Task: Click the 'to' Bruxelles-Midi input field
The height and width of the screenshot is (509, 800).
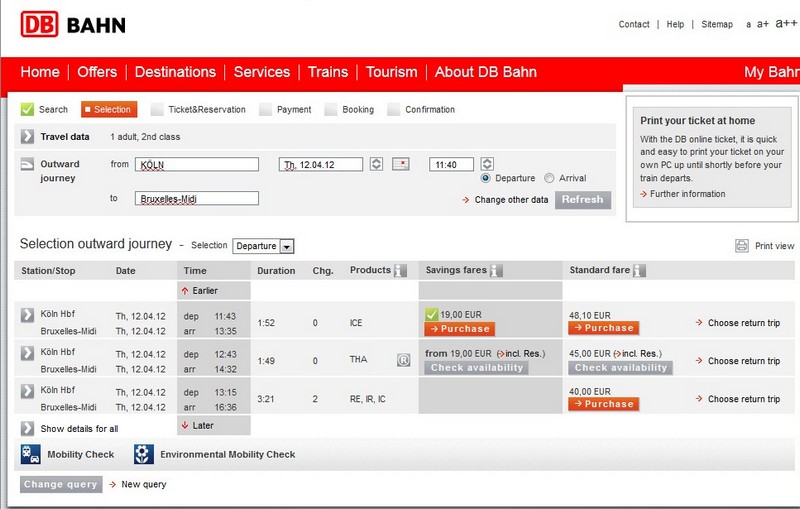Action: point(197,198)
